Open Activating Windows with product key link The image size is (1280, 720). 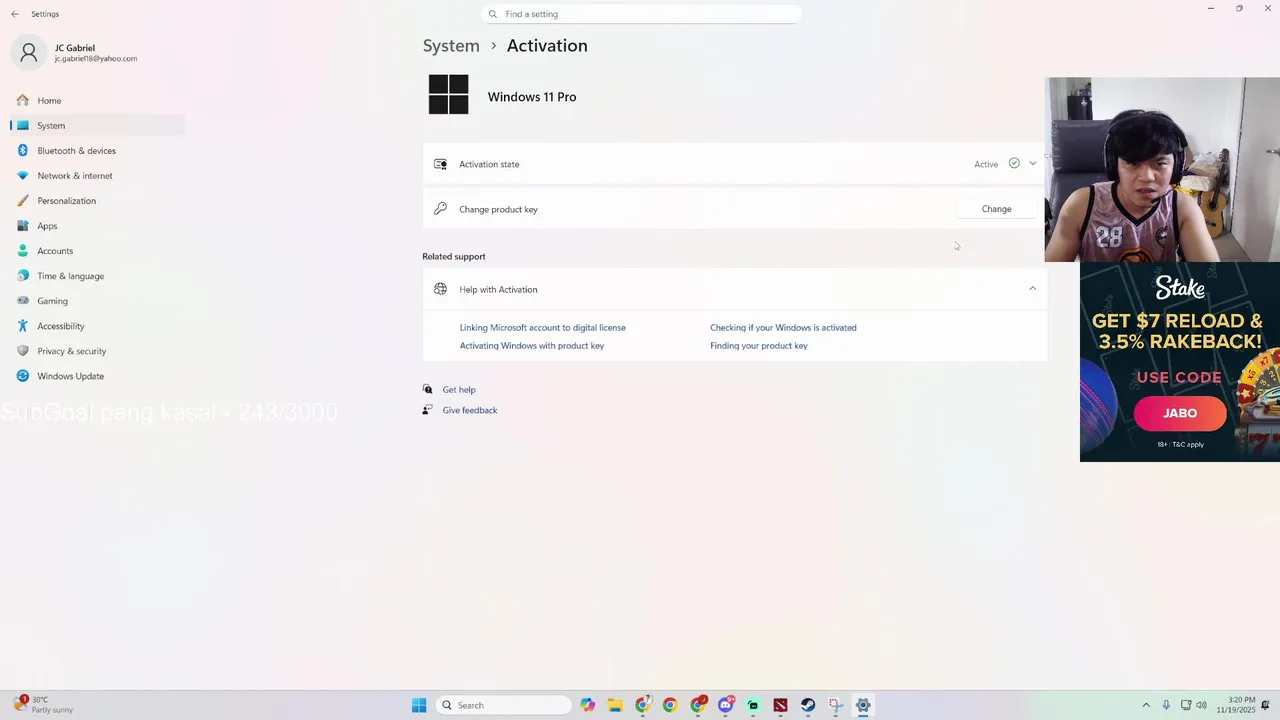[x=531, y=345]
